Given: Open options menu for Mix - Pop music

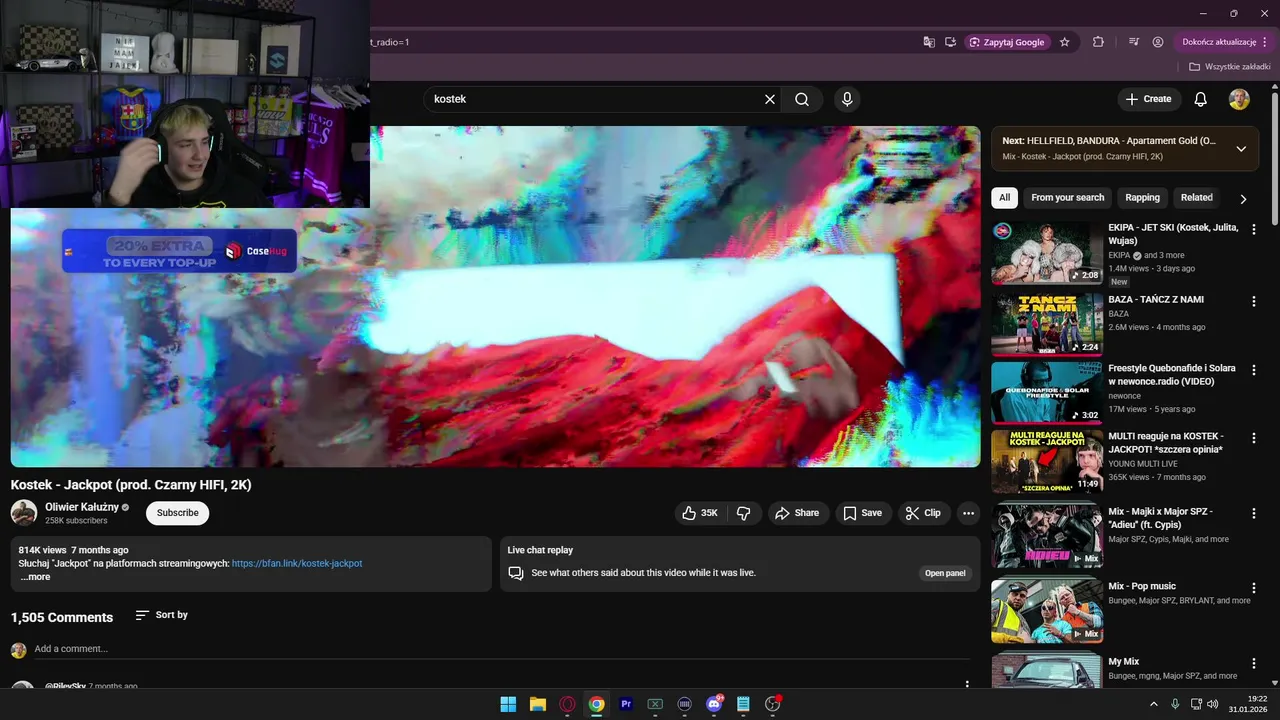Looking at the screenshot, I should click(x=1254, y=588).
